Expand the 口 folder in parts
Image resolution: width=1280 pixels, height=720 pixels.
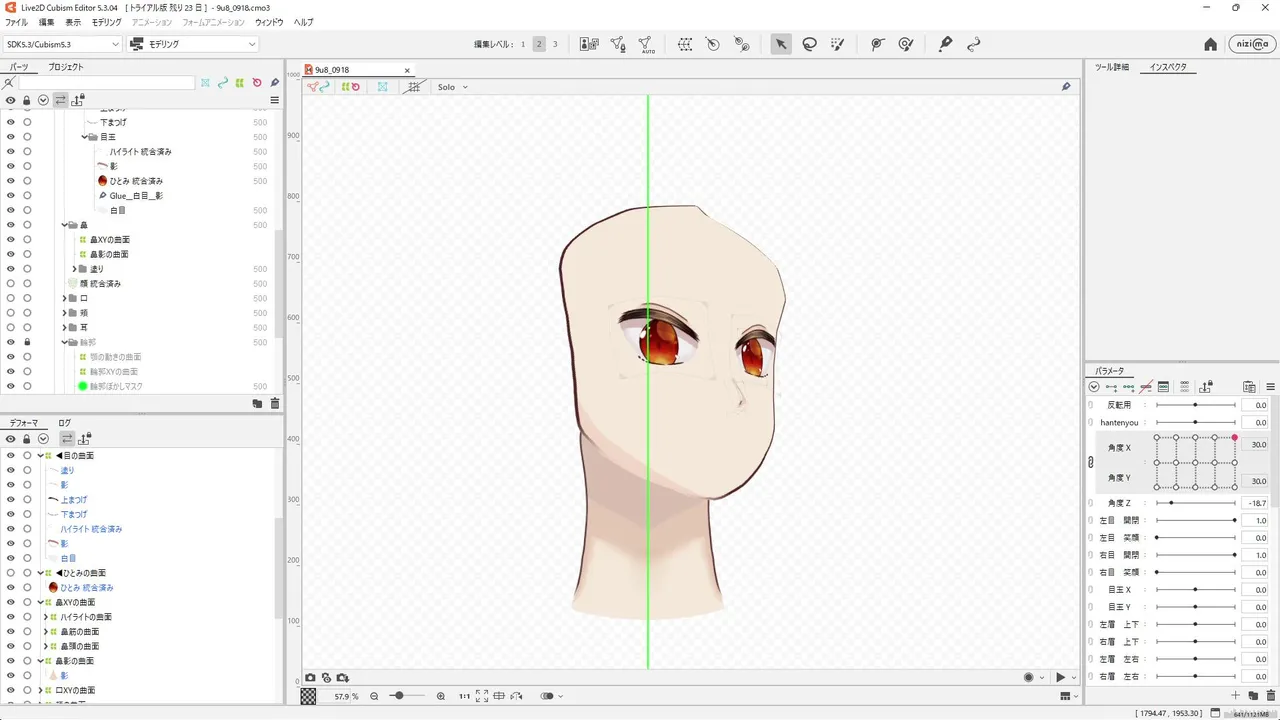point(65,298)
